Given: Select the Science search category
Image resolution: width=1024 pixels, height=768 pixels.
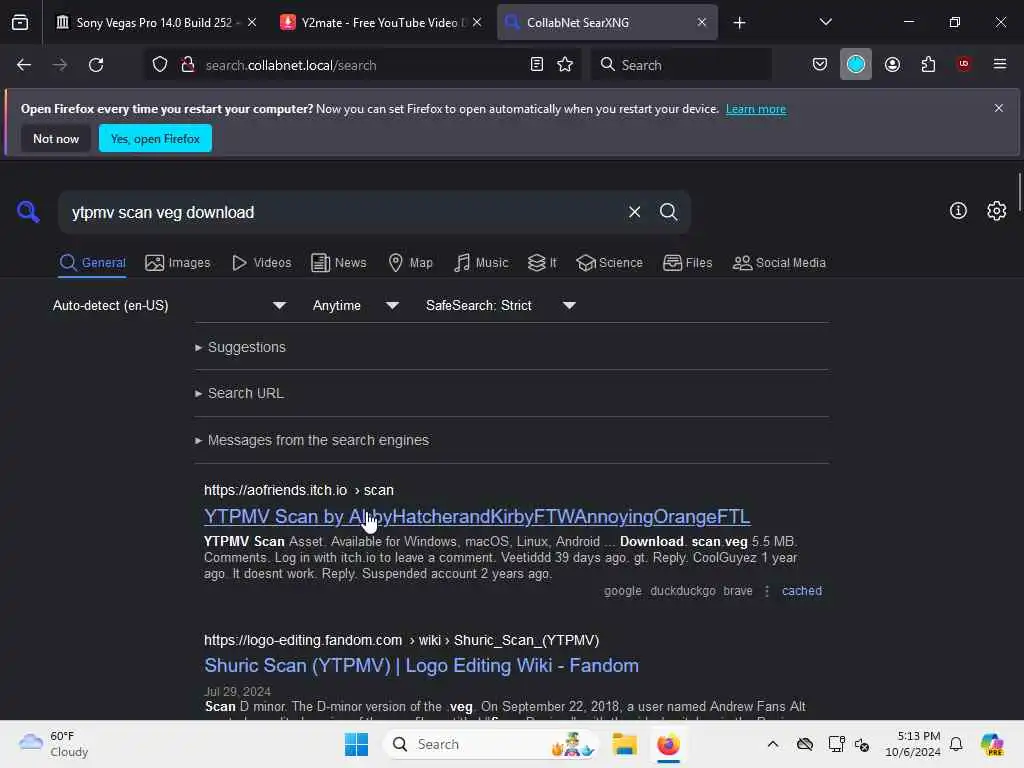Looking at the screenshot, I should tap(609, 263).
